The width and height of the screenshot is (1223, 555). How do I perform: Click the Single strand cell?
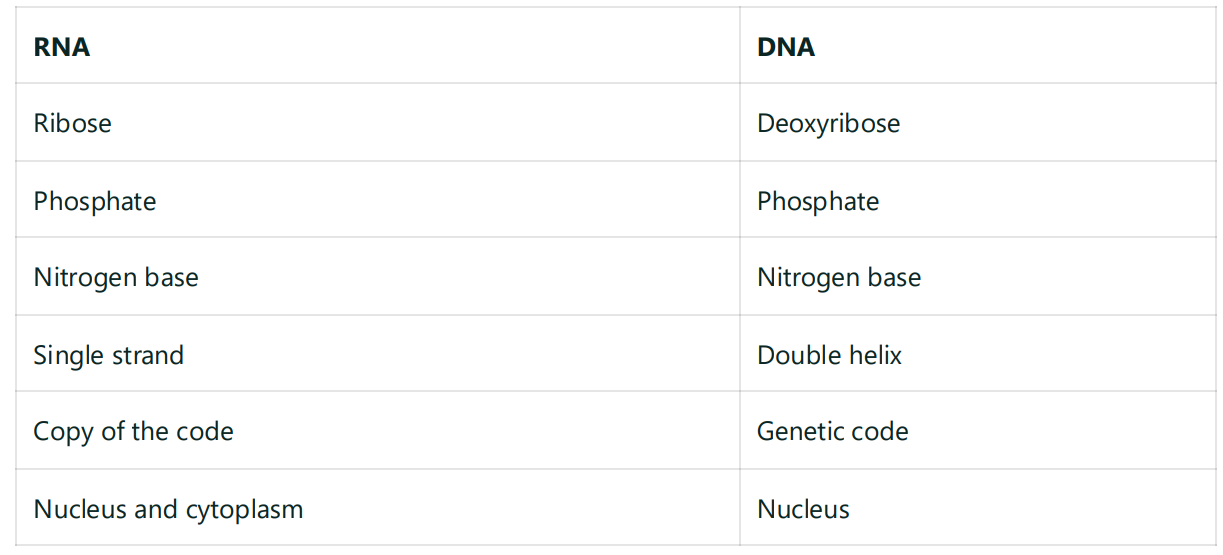click(109, 355)
